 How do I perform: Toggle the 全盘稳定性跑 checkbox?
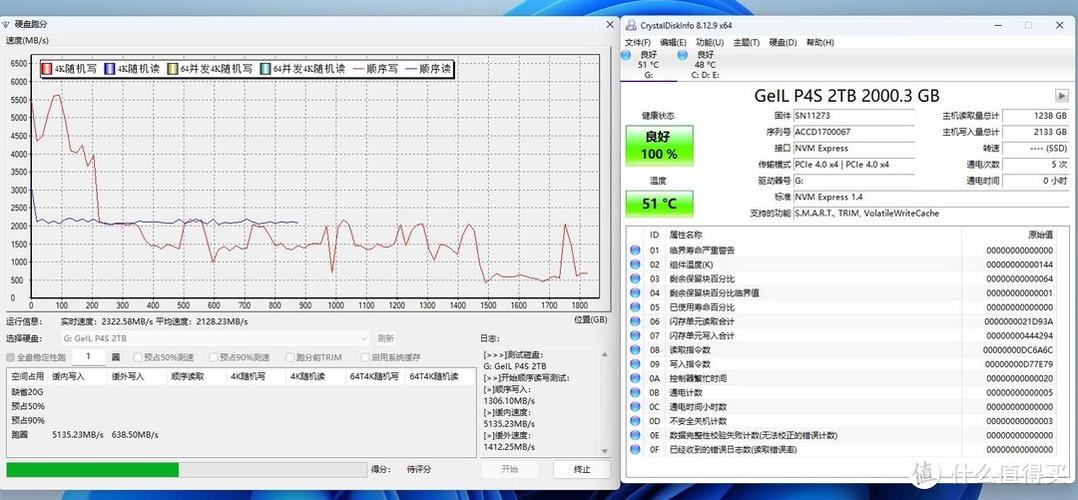[x=10, y=358]
